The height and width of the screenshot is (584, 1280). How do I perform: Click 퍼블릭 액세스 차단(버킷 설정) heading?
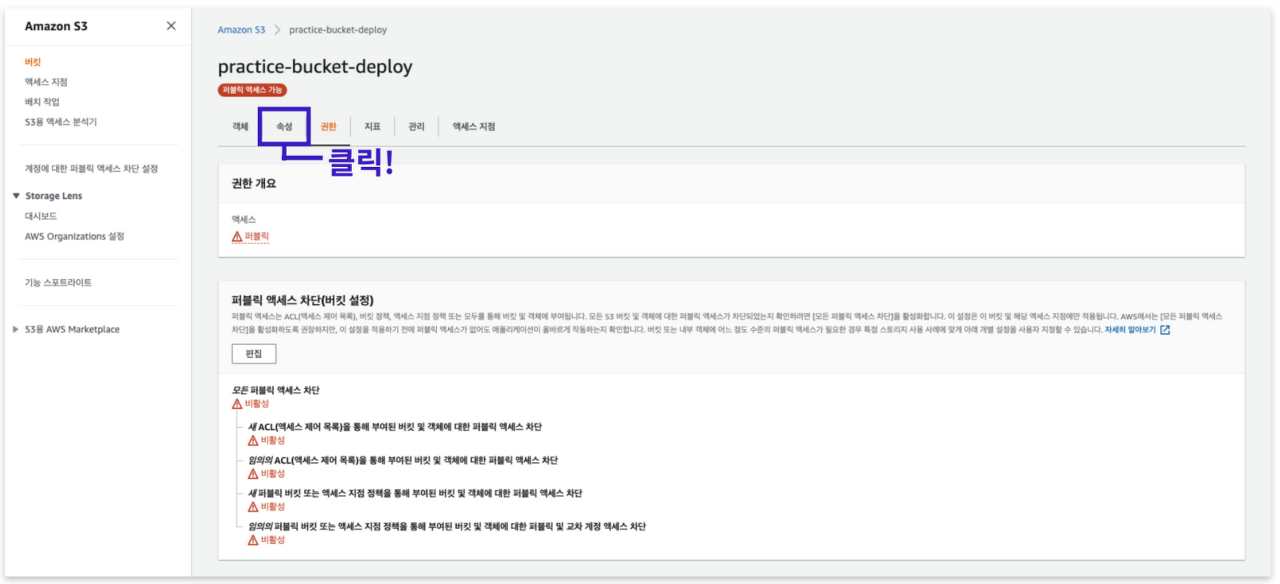302,299
